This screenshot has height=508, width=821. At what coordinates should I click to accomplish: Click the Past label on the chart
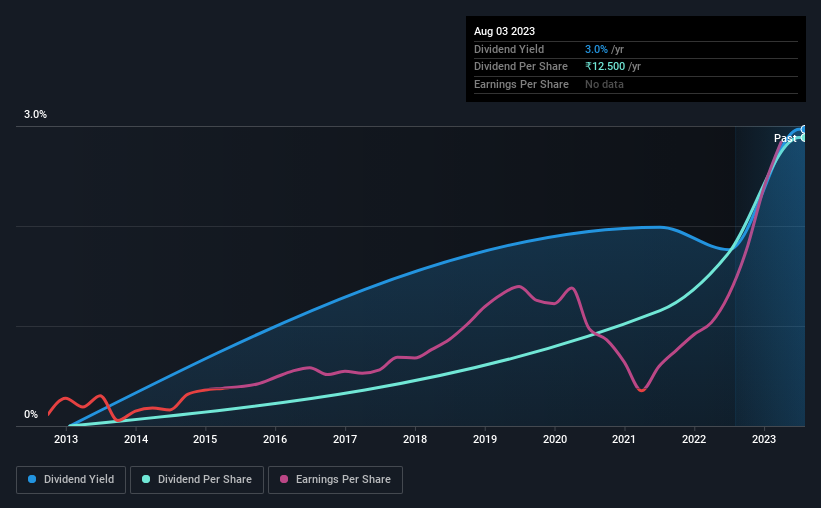click(785, 138)
